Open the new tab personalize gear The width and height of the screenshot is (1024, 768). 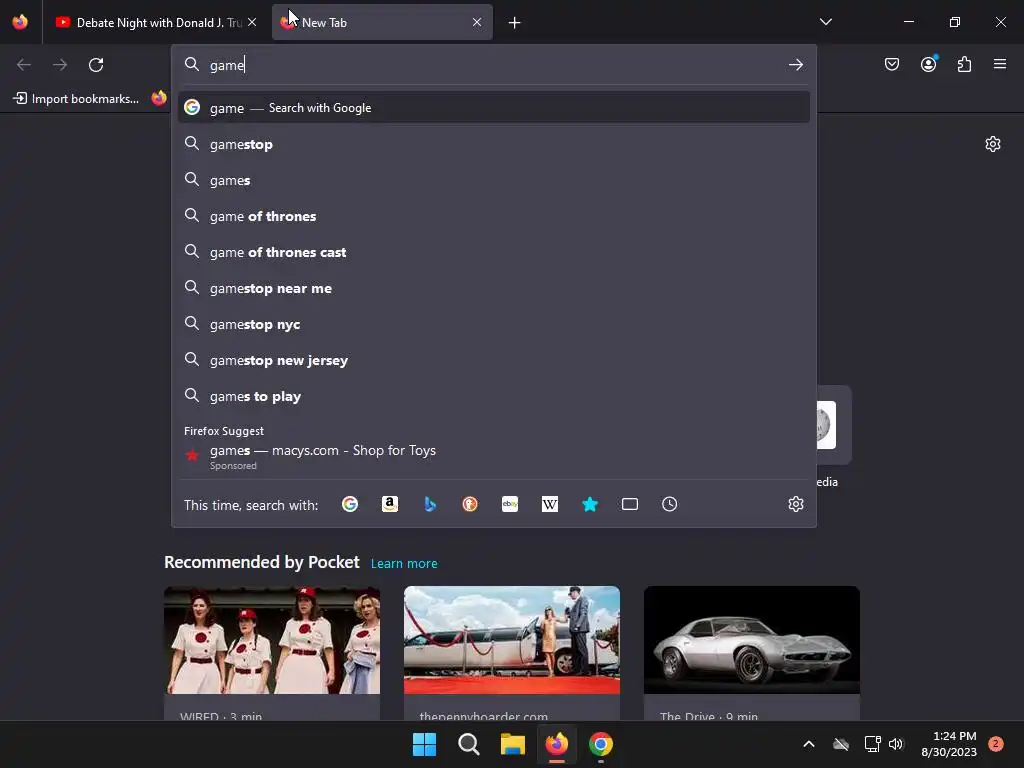pos(993,144)
